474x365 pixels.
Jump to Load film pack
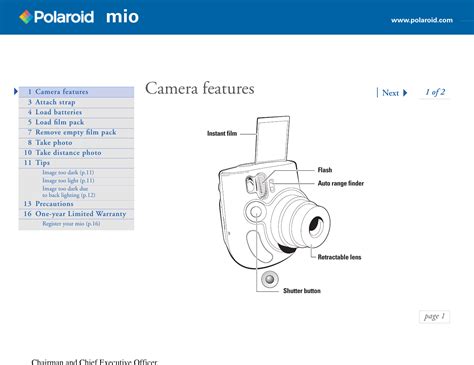point(76,122)
